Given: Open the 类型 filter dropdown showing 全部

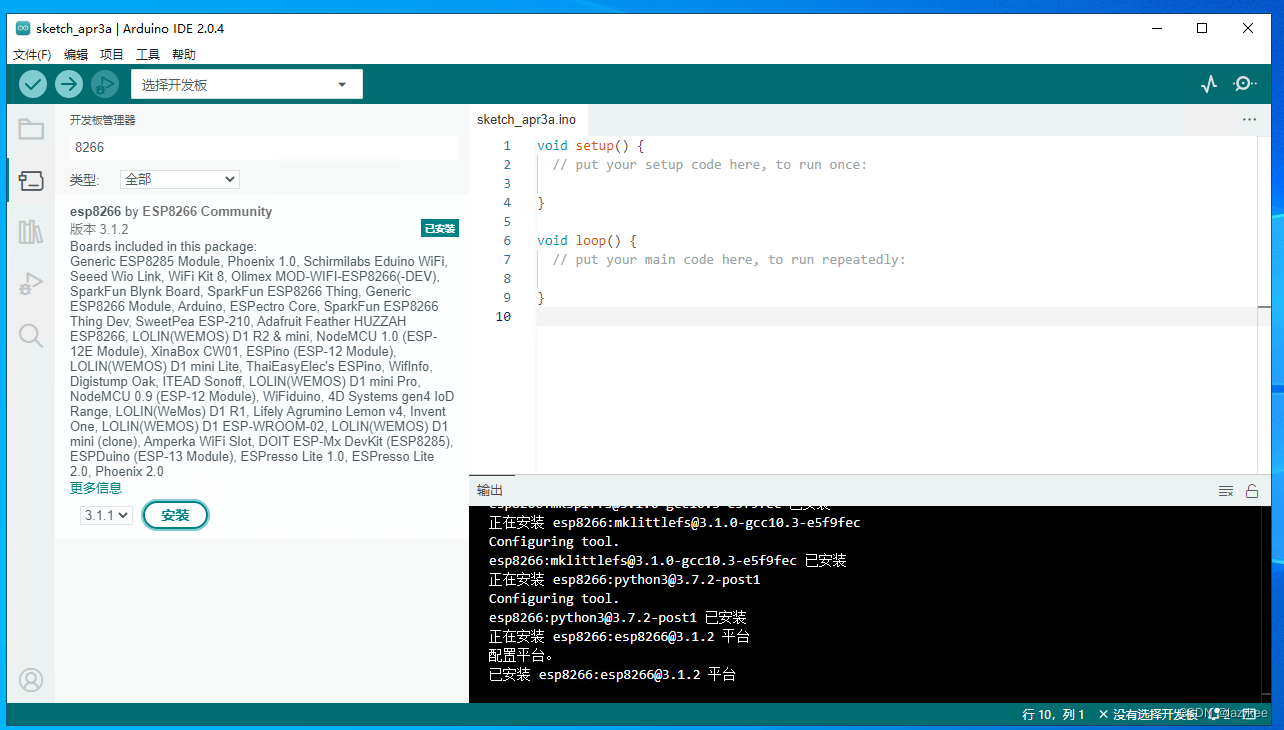Looking at the screenshot, I should click(x=179, y=179).
